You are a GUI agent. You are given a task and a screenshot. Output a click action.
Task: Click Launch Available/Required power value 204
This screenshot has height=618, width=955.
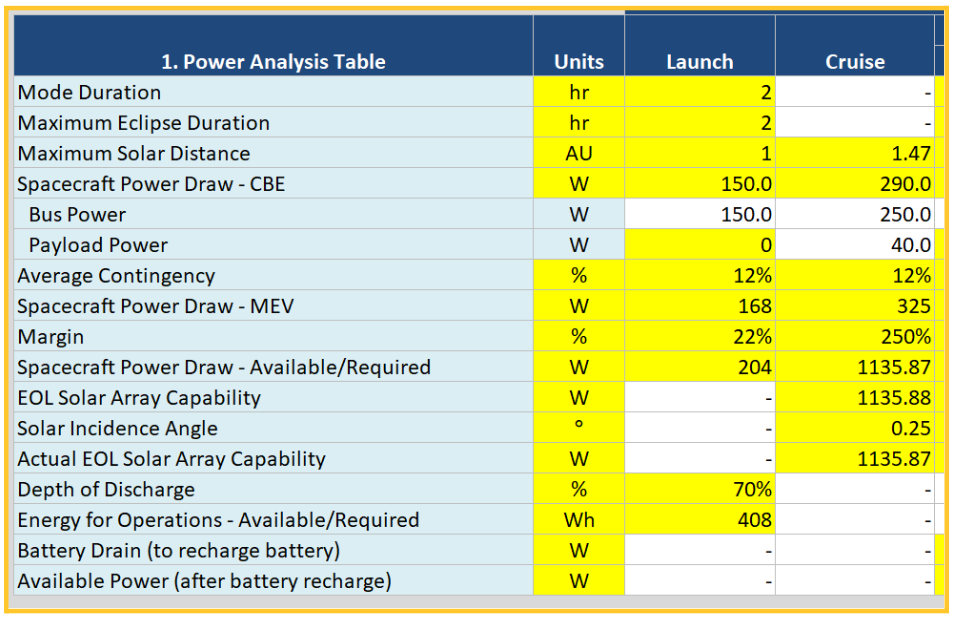click(699, 367)
